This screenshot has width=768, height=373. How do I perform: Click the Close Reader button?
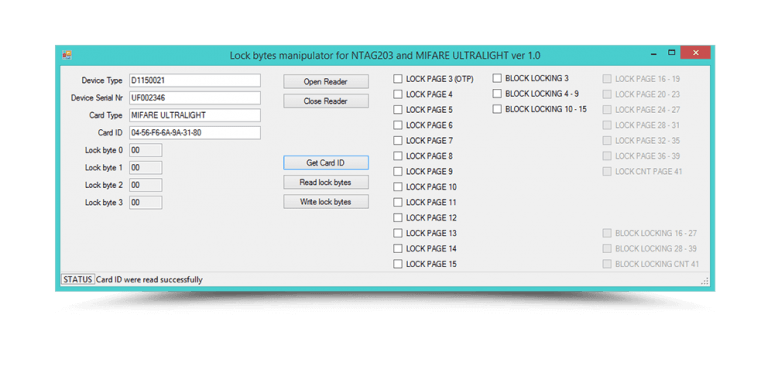tap(326, 101)
